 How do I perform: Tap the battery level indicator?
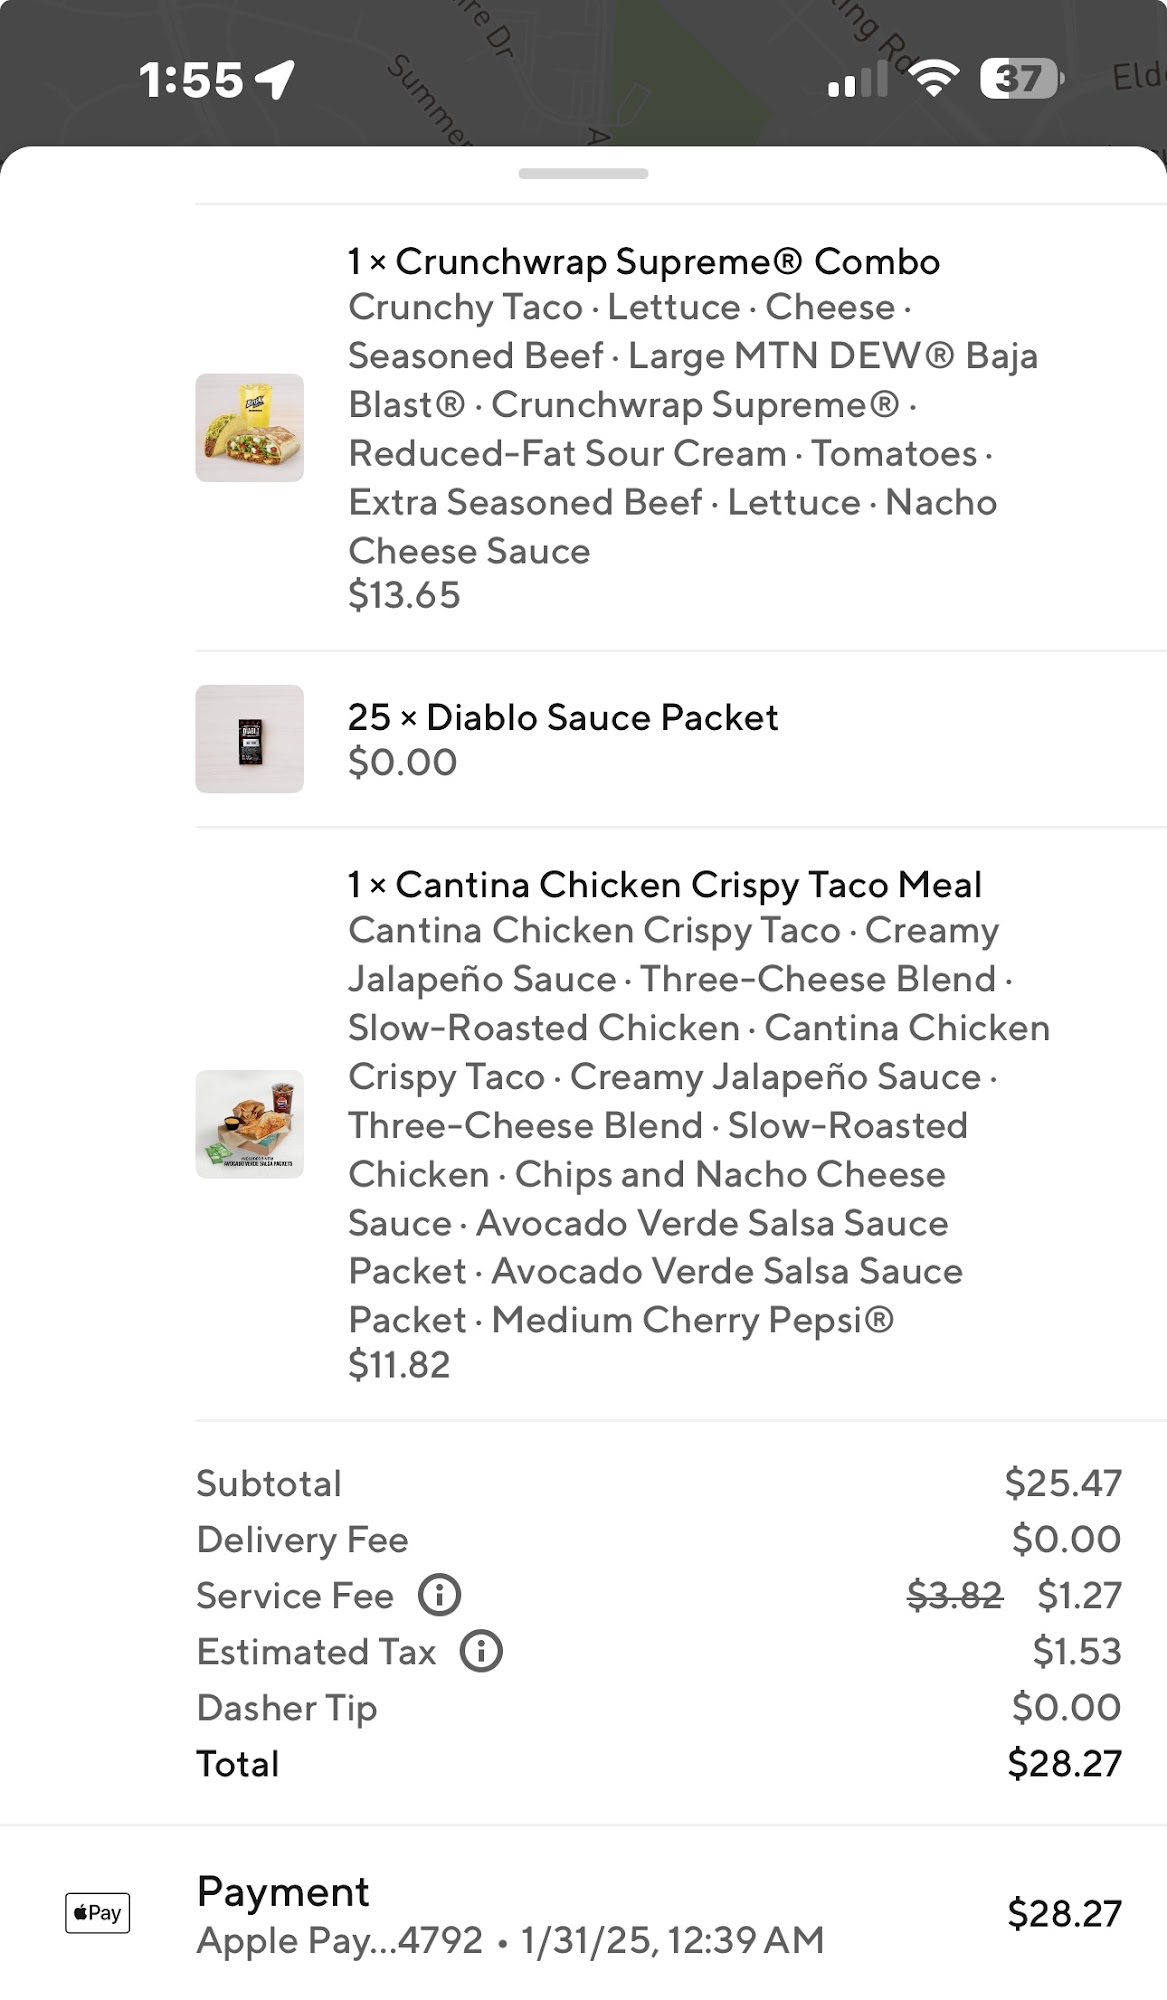click(x=1021, y=78)
